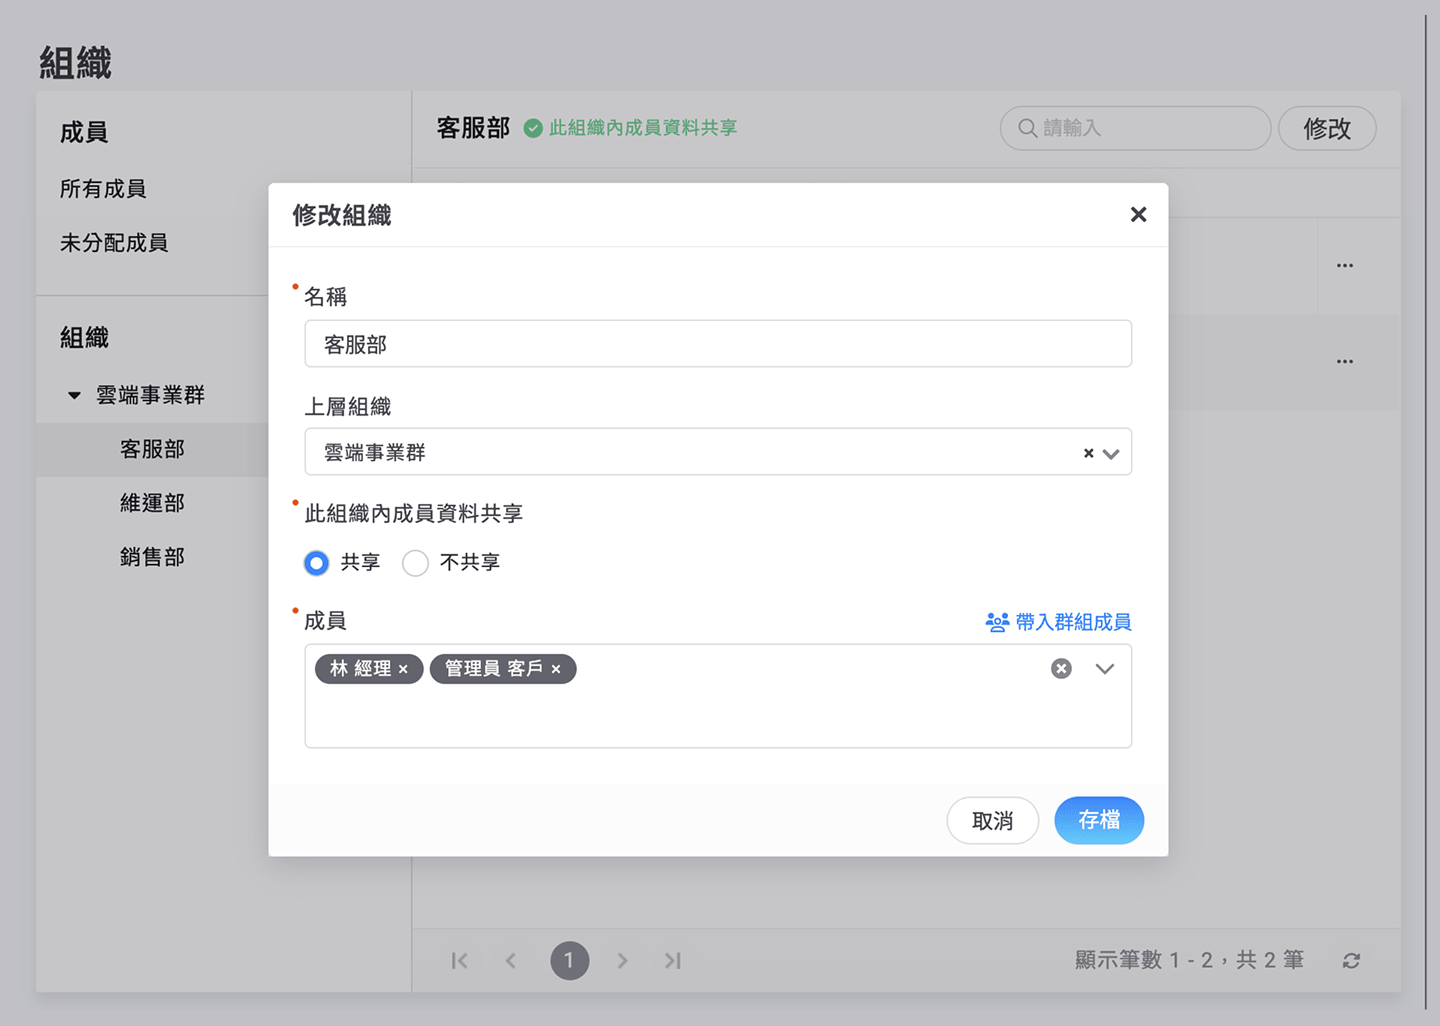The width and height of the screenshot is (1440, 1026).
Task: Click the refresh icon beside record count
Action: (1352, 960)
